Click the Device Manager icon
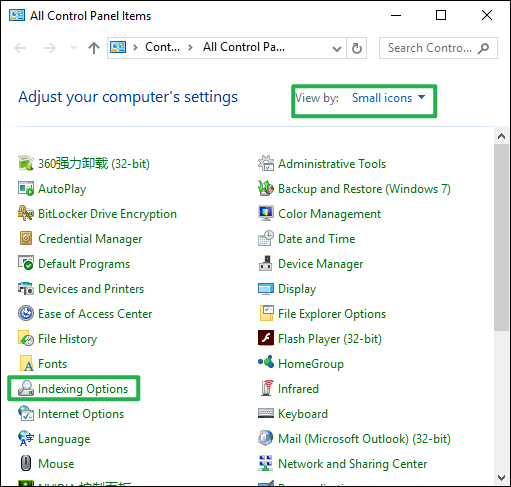 (266, 264)
